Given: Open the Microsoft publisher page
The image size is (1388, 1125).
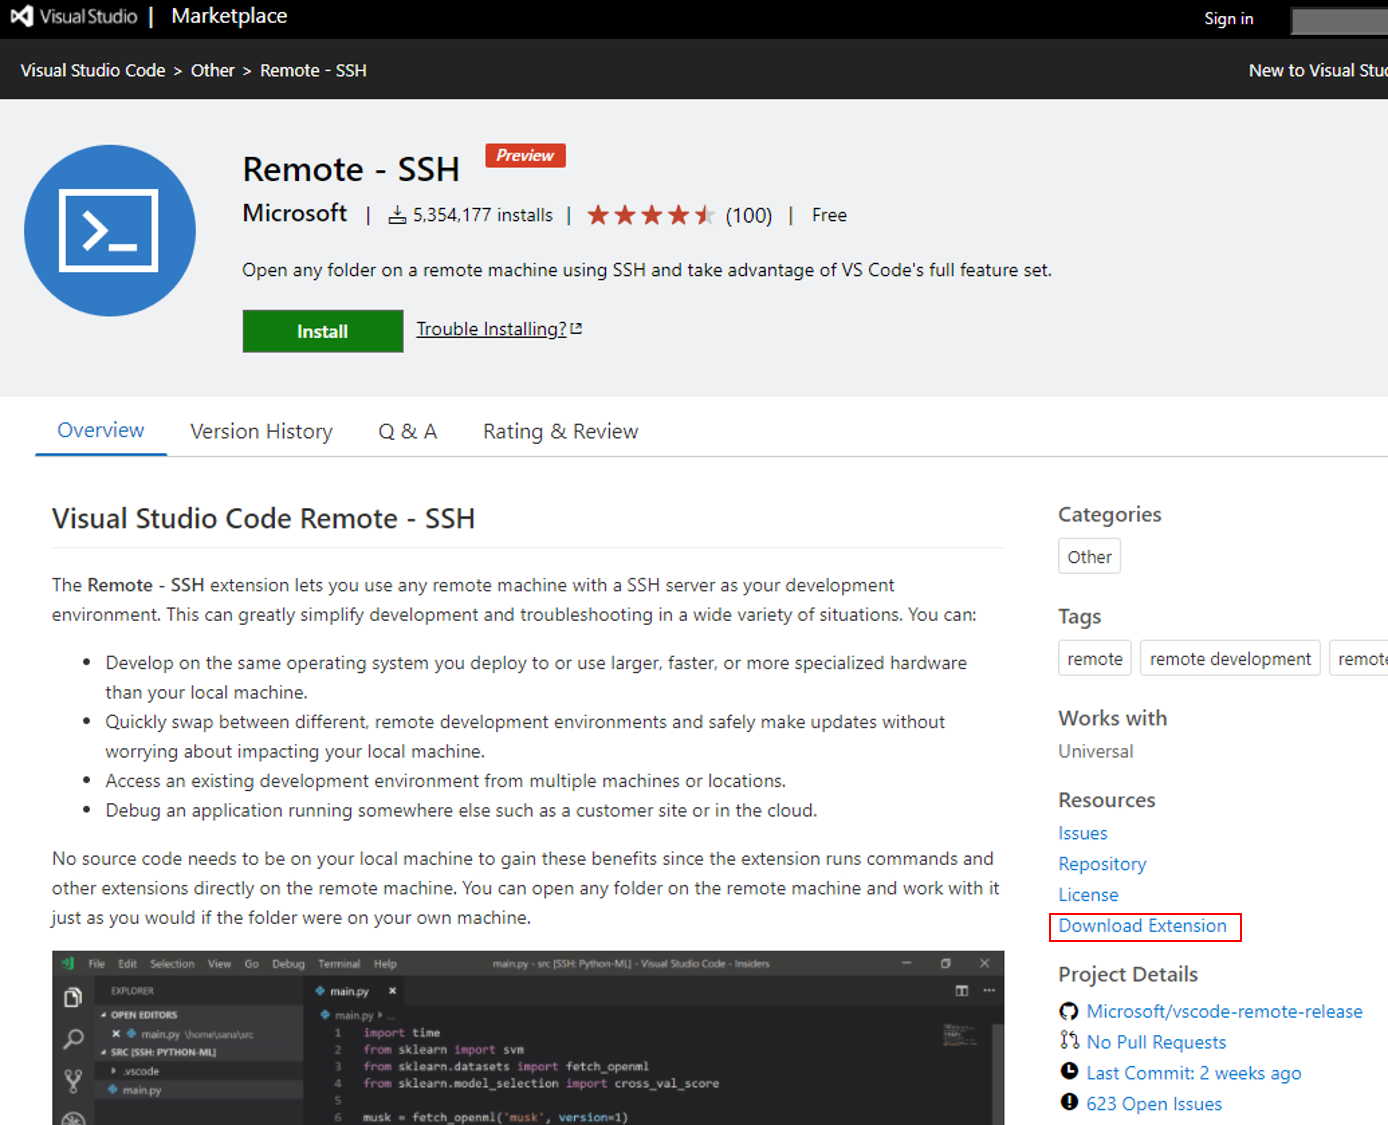Looking at the screenshot, I should [295, 213].
